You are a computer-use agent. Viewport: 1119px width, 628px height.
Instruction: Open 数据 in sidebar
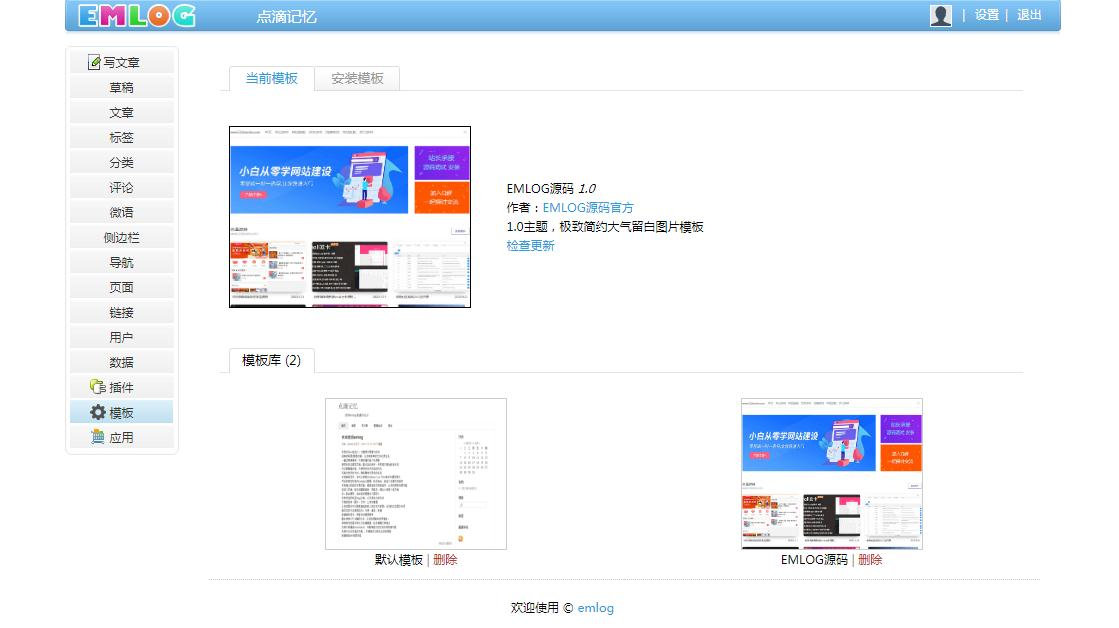pos(121,362)
